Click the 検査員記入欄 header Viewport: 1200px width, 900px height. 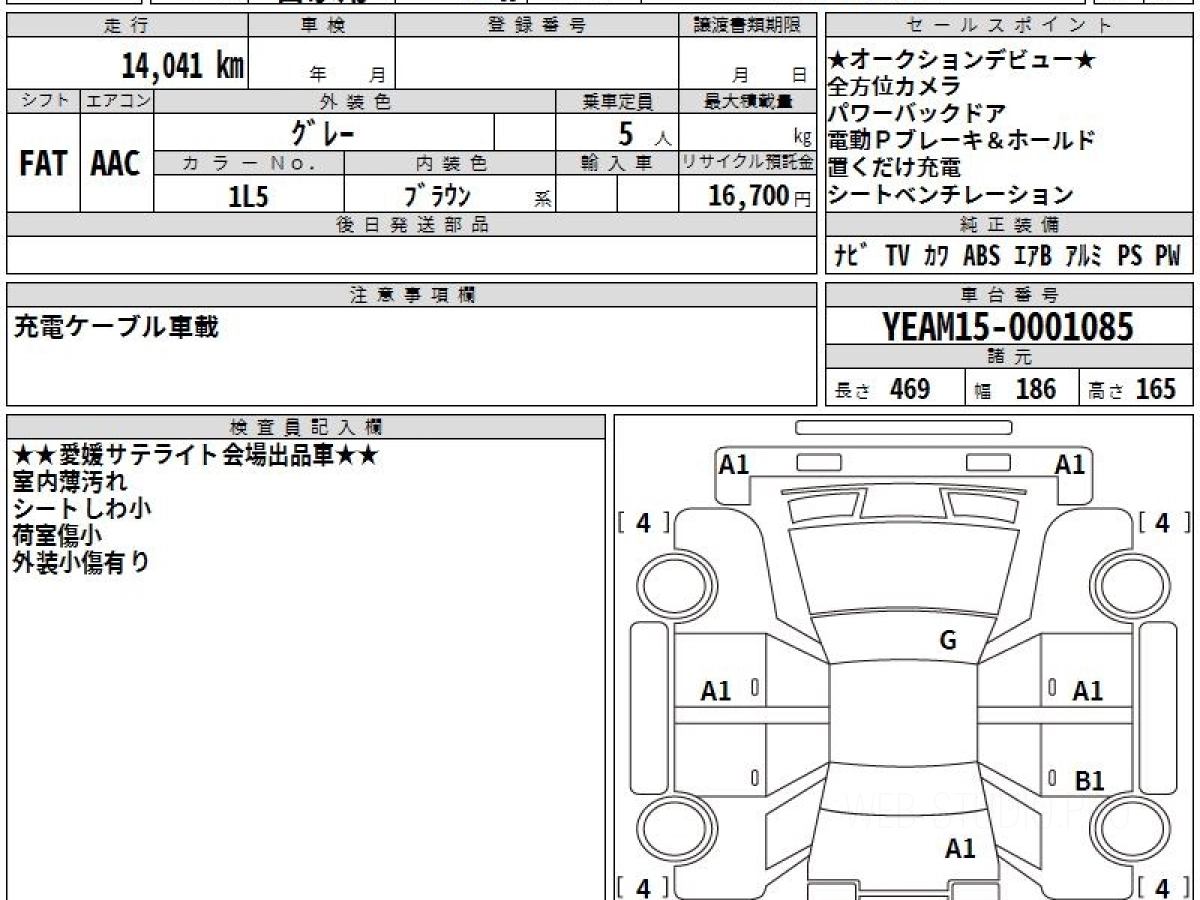tap(306, 427)
